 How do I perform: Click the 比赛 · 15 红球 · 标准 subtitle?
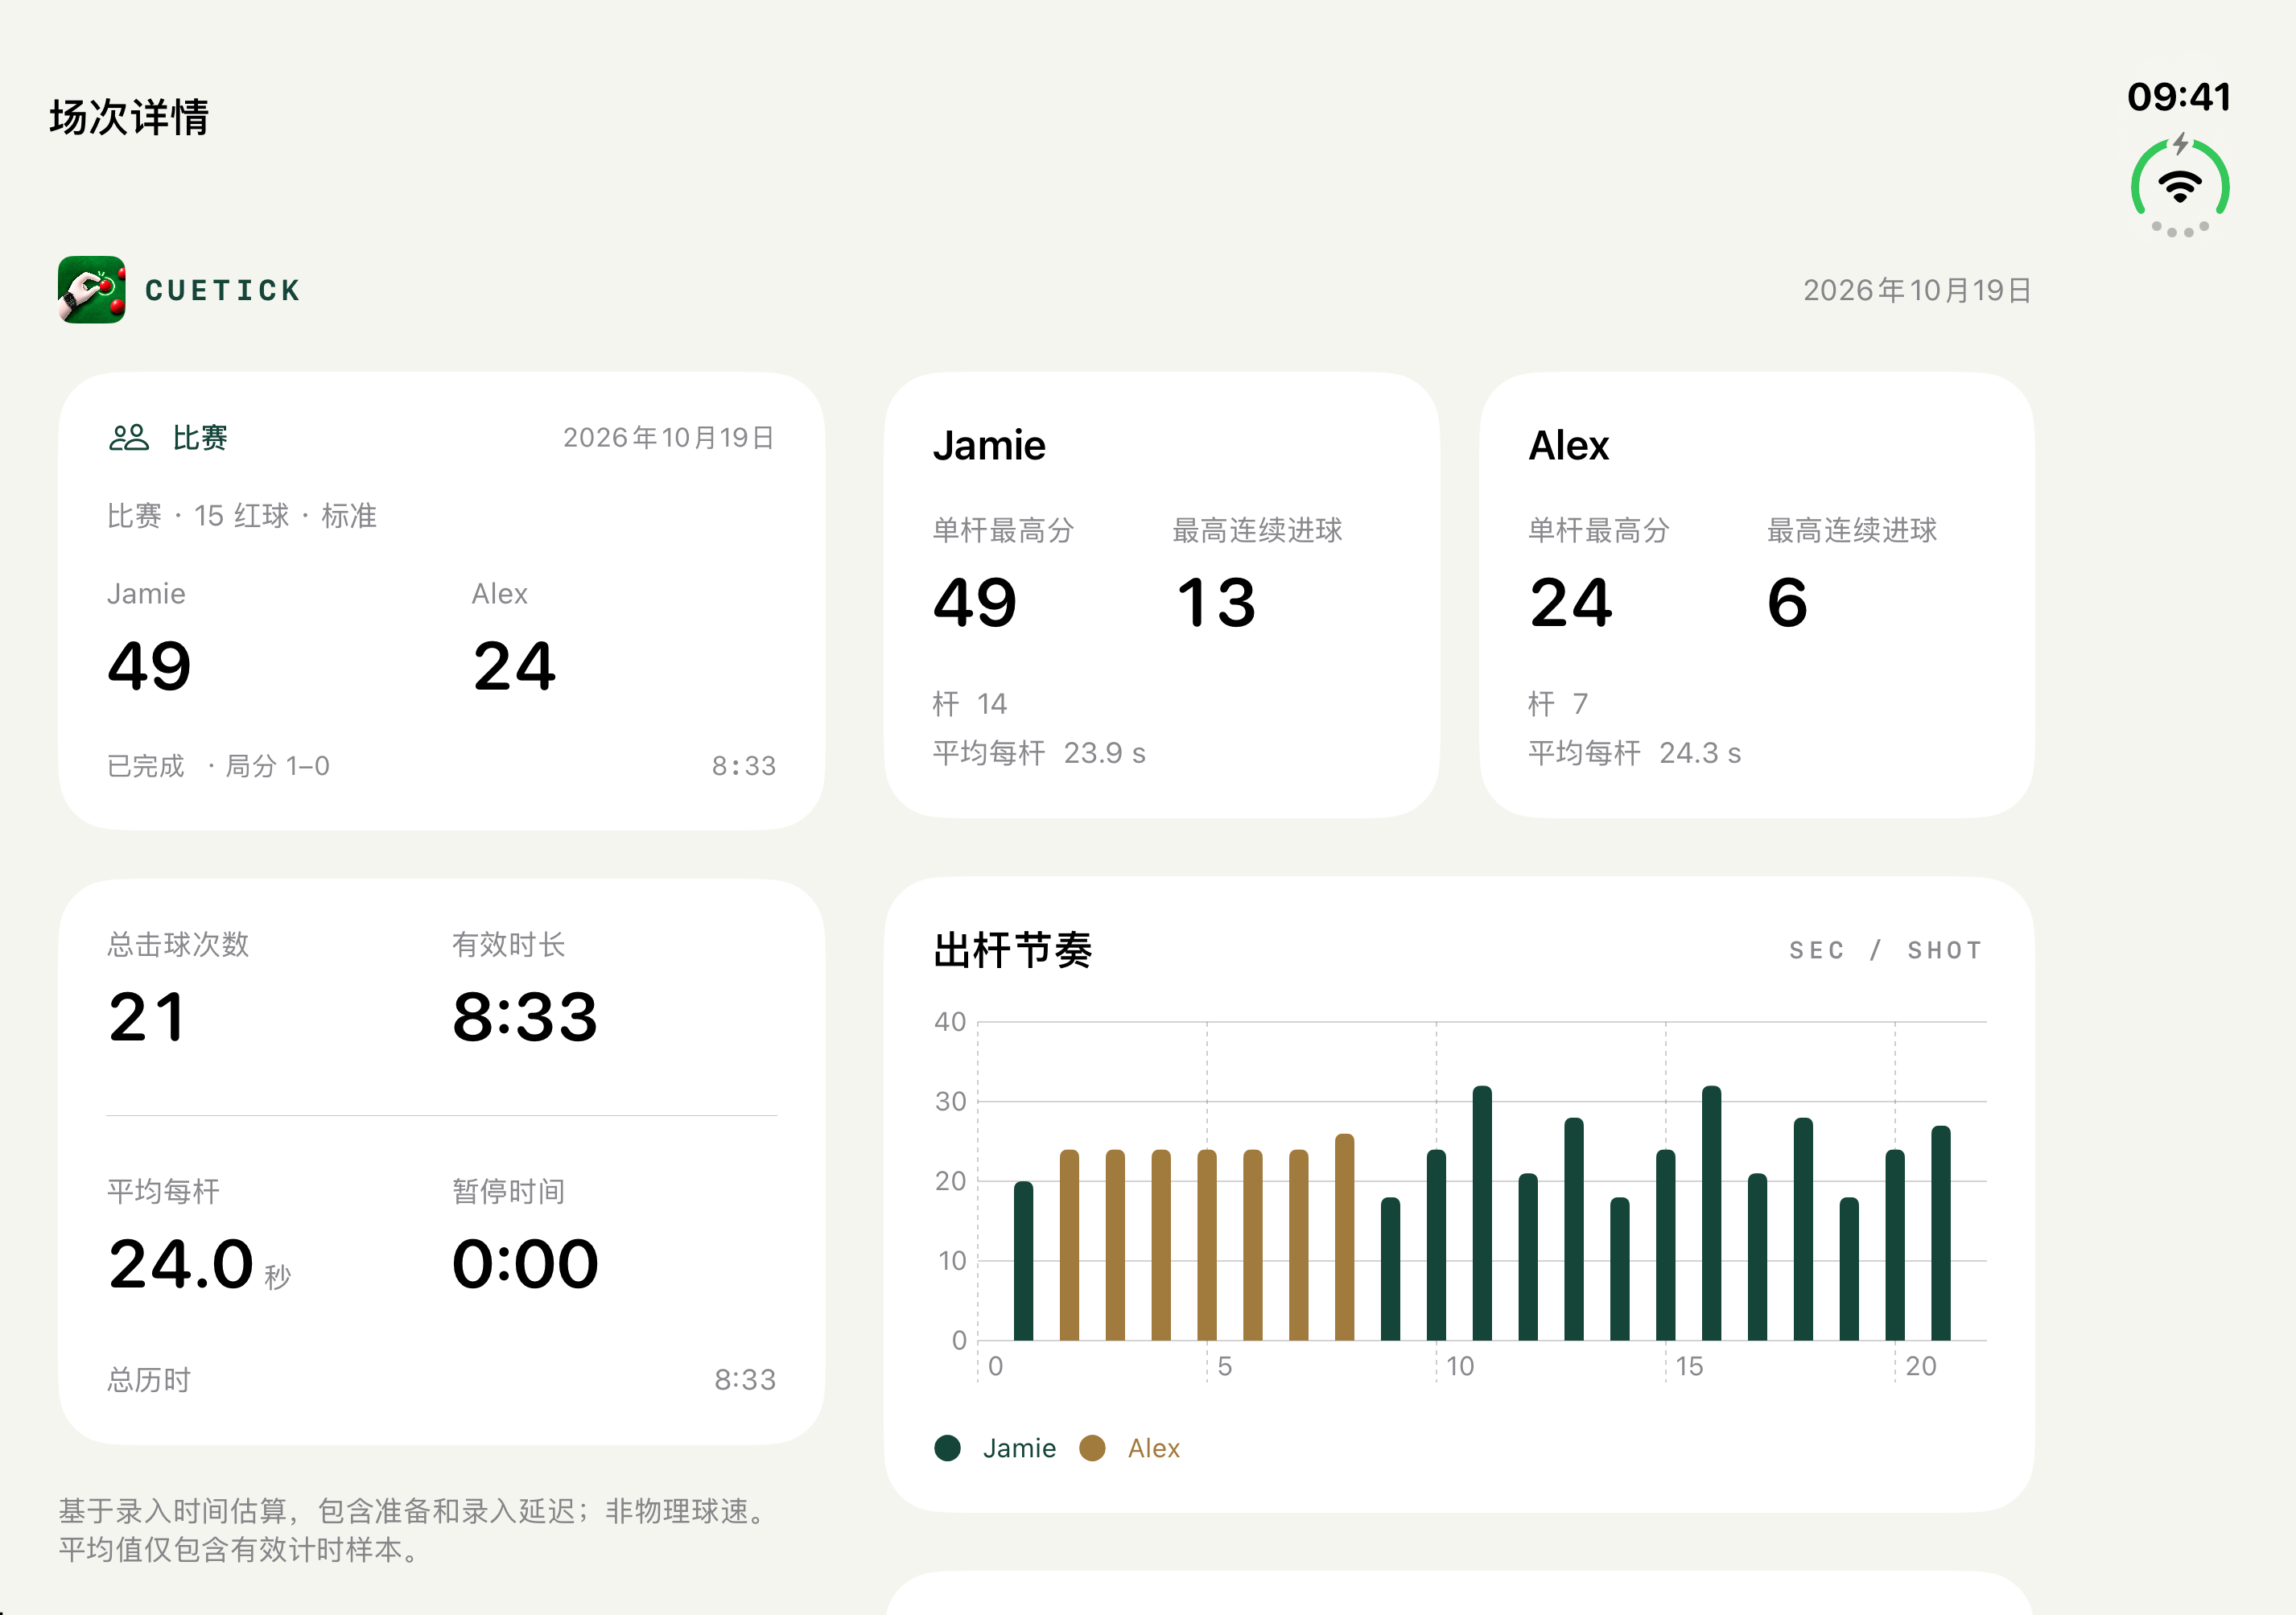pyautogui.click(x=242, y=516)
